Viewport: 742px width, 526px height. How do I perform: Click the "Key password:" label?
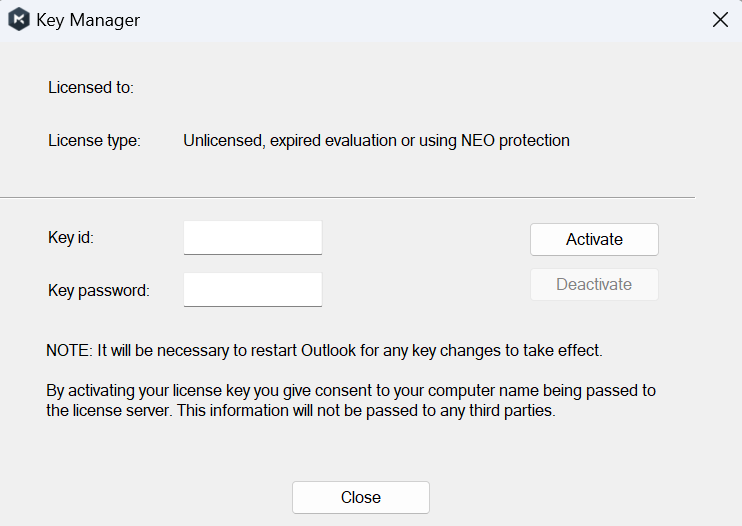(98, 291)
